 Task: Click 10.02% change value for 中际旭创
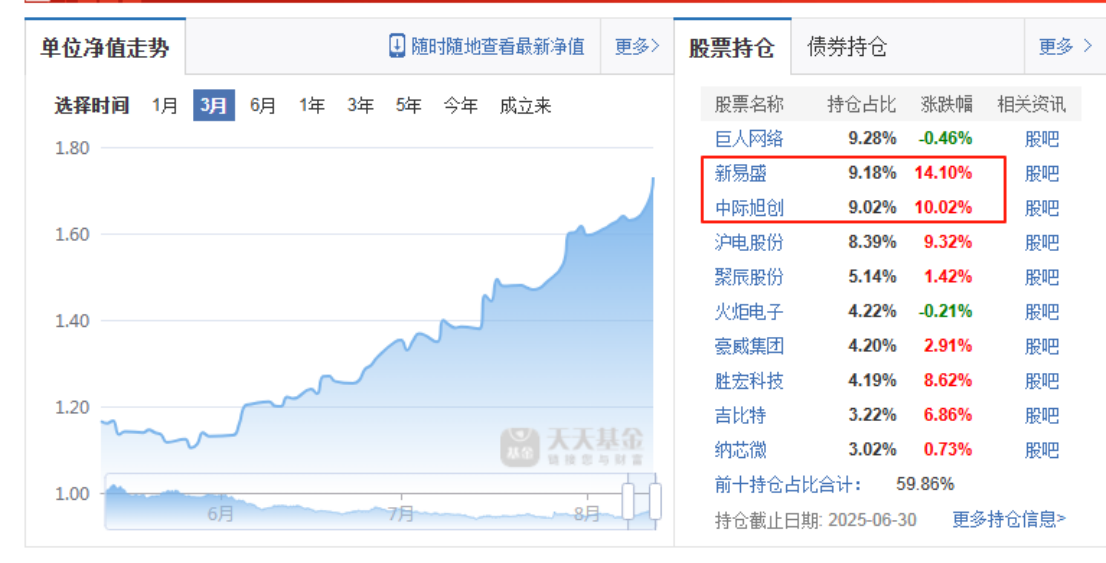(943, 207)
